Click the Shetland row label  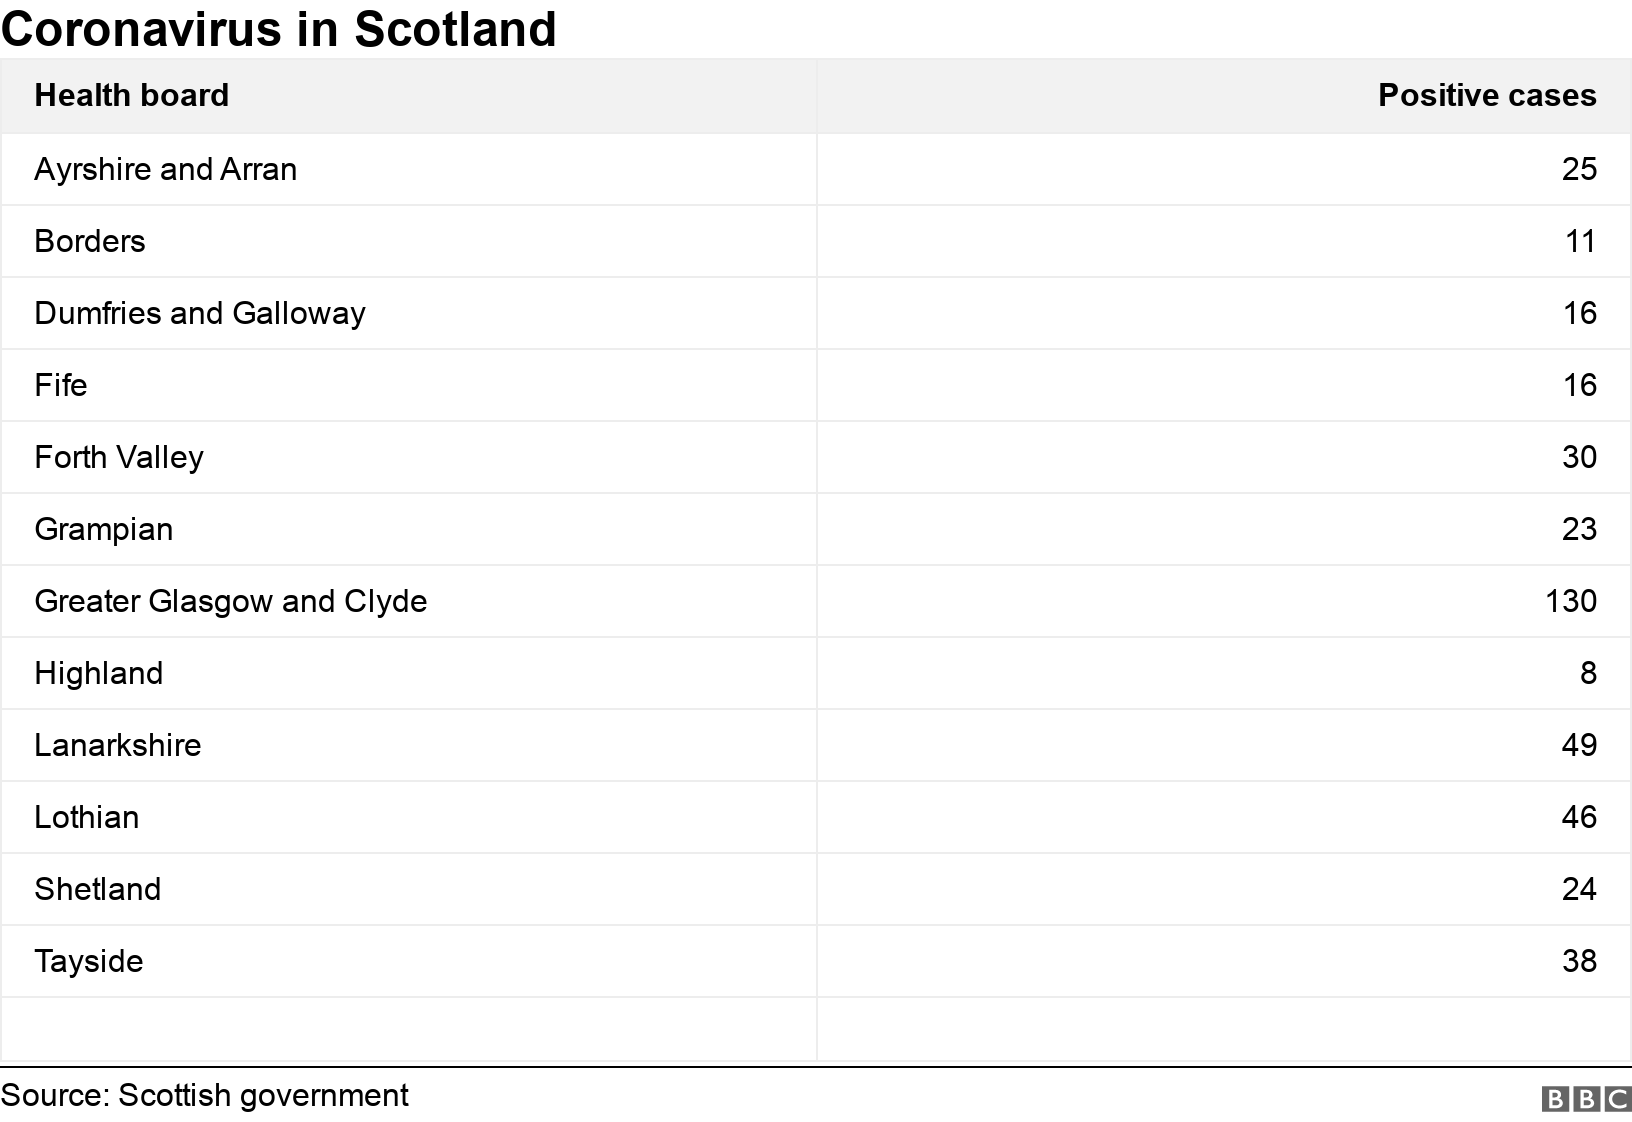[x=97, y=889]
